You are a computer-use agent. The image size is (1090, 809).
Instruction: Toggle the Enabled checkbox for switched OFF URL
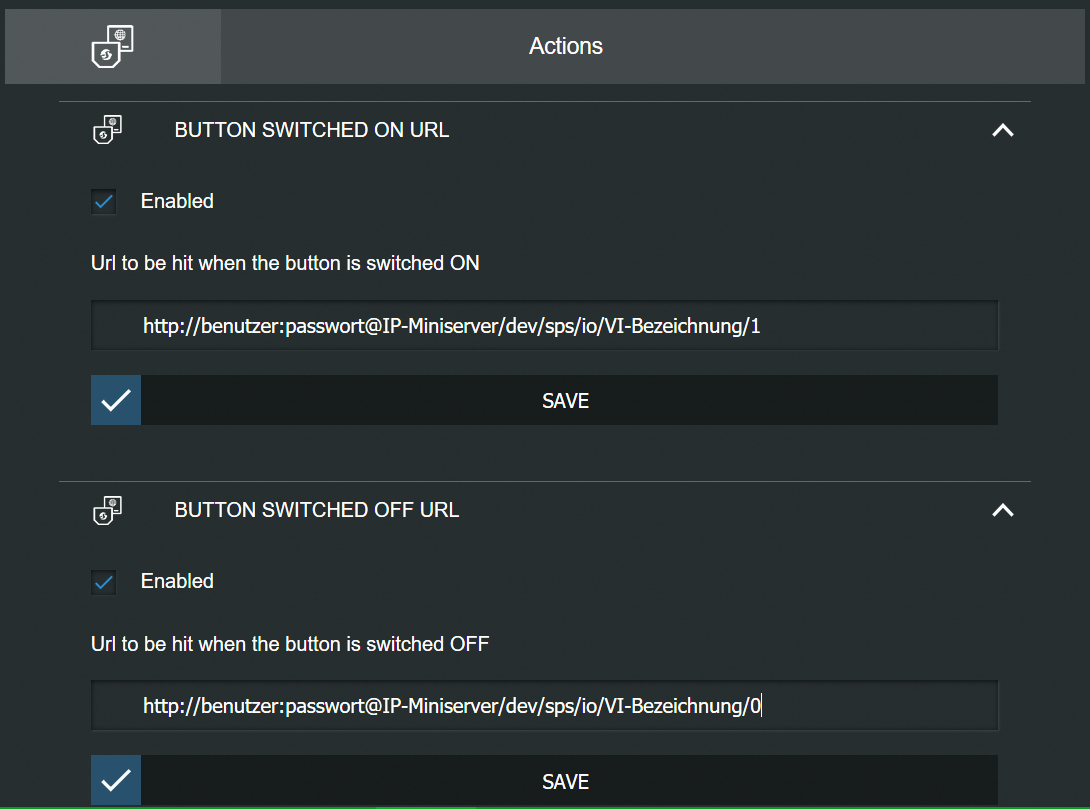104,582
